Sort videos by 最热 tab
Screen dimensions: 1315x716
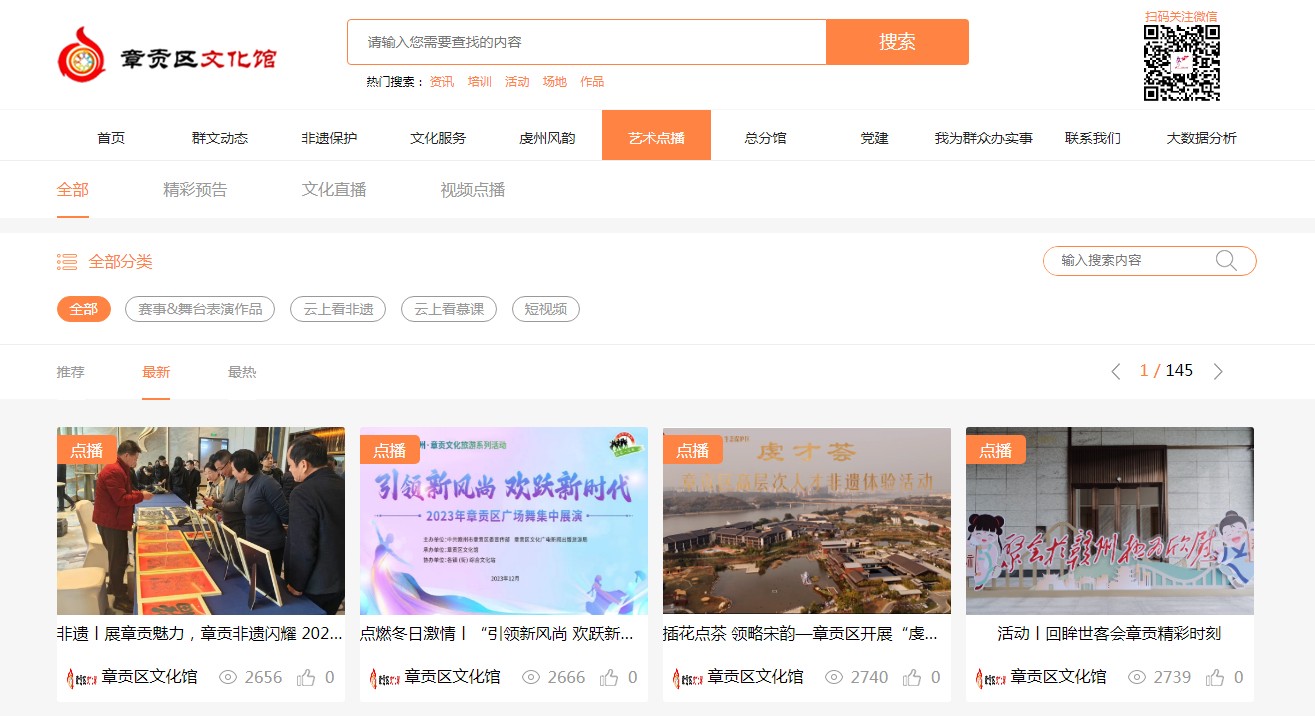(x=242, y=372)
